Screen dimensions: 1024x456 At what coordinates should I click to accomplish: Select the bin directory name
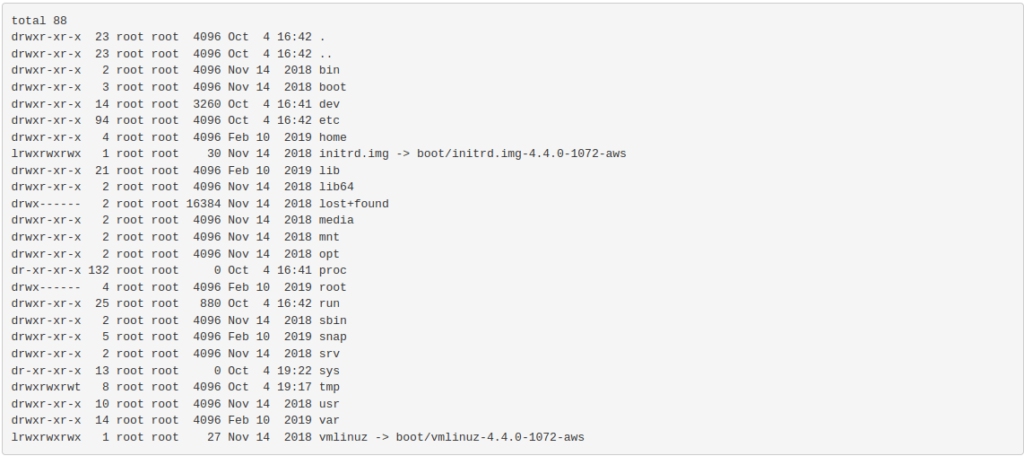pos(329,71)
